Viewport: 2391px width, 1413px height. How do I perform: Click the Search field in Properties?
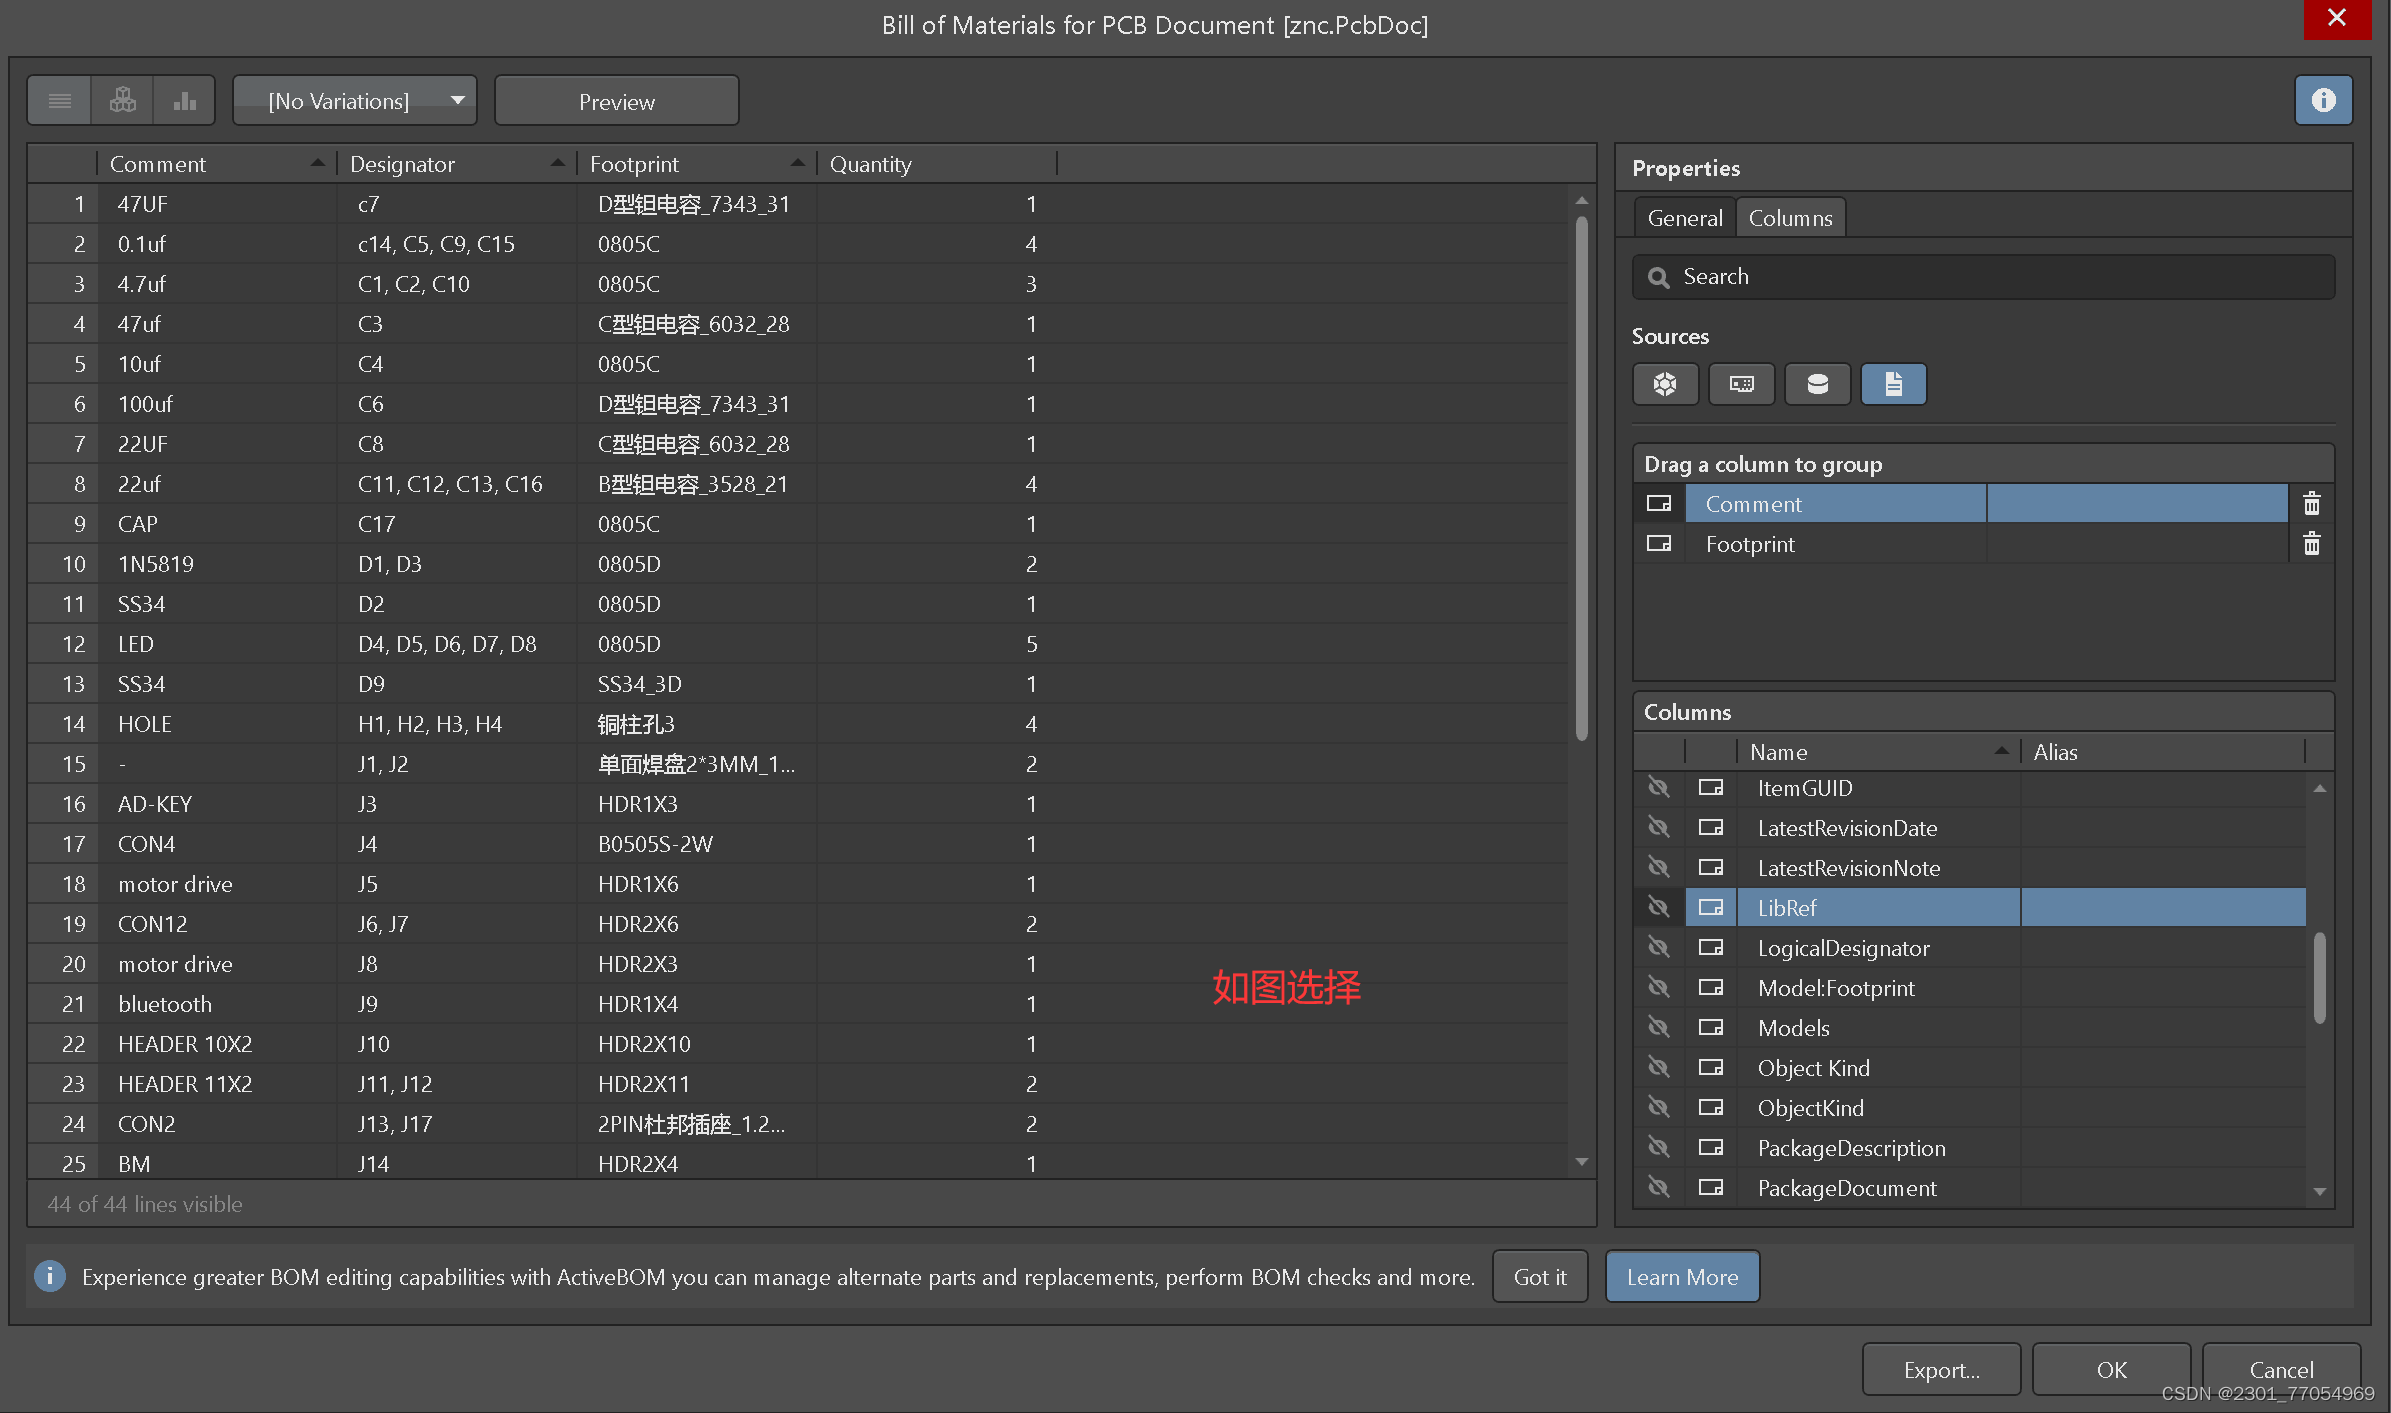point(1983,277)
